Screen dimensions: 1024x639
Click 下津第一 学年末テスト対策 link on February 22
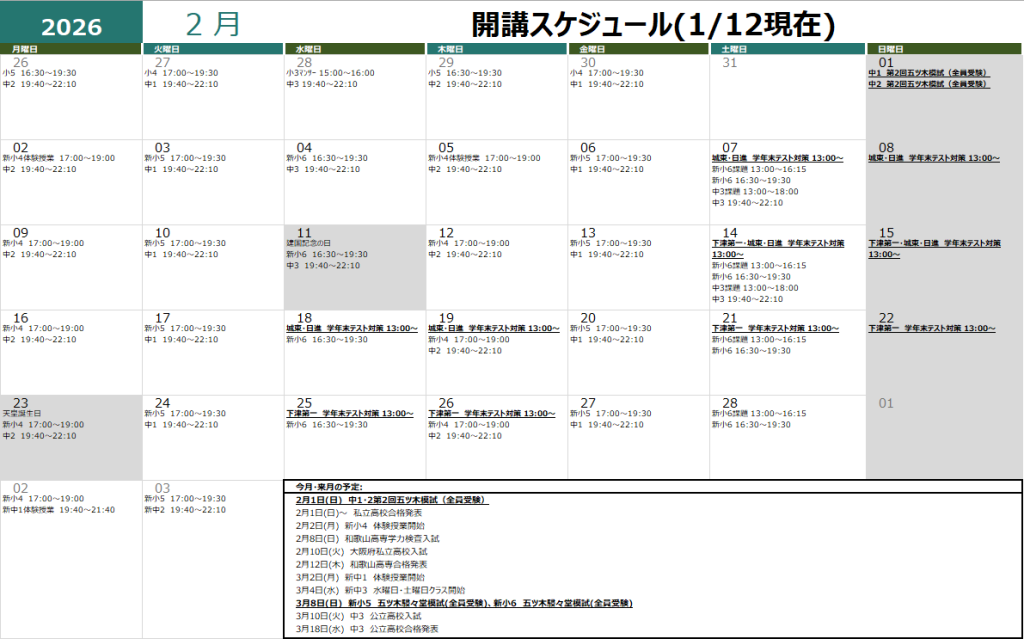pos(931,328)
